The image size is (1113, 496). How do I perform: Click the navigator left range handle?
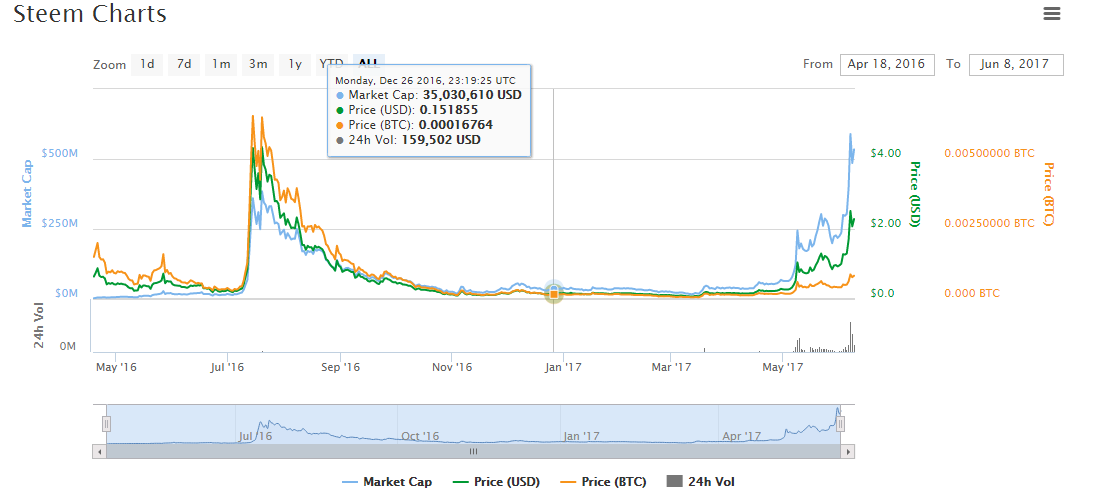pyautogui.click(x=106, y=424)
